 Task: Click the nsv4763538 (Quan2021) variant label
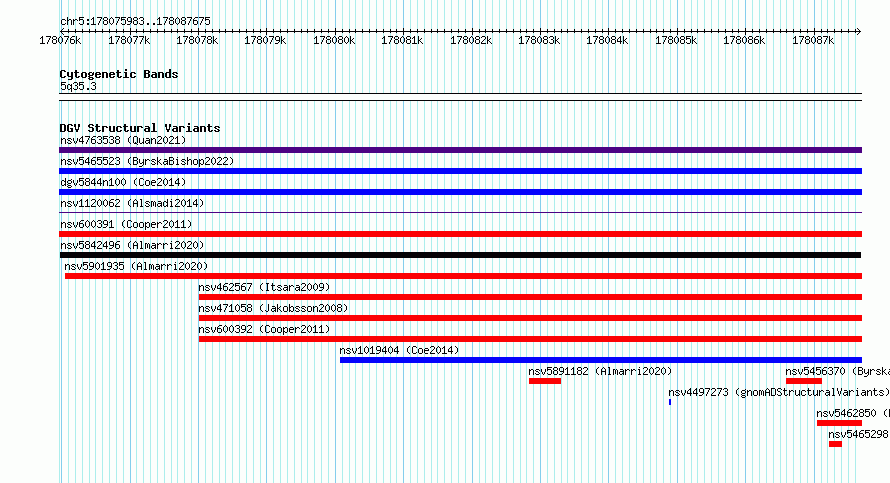123,140
